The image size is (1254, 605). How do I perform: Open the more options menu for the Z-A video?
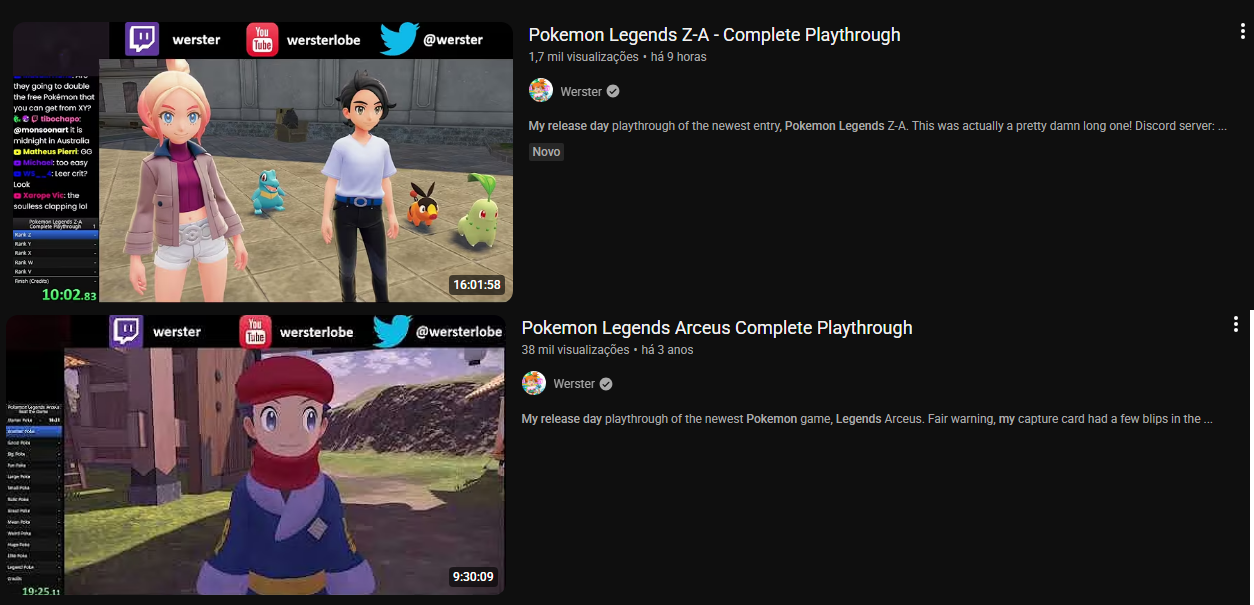coord(1243,31)
